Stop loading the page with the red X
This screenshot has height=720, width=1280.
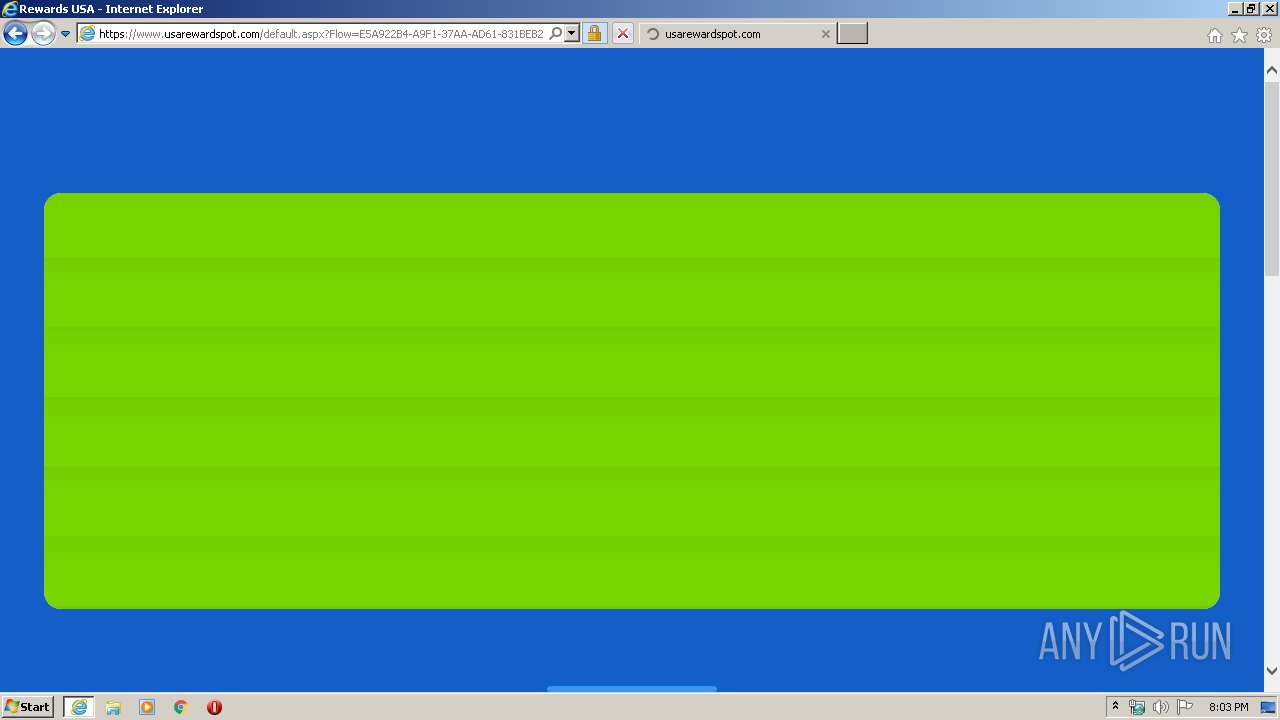tap(622, 34)
